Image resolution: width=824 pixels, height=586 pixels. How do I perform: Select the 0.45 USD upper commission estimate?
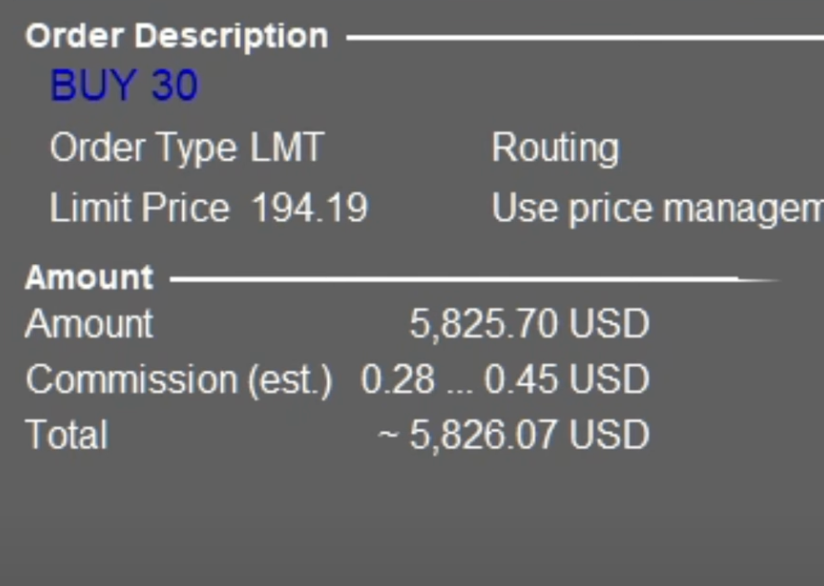[x=566, y=380]
